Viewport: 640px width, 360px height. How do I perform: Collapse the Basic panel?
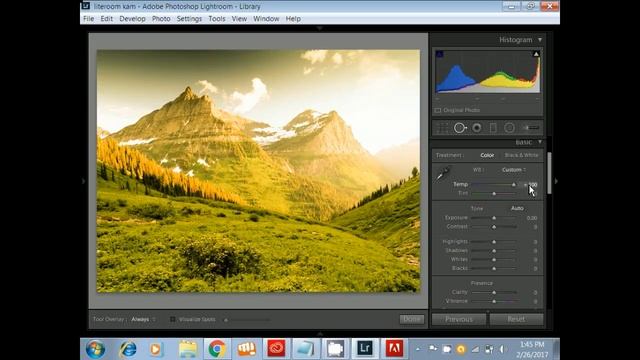(540, 142)
